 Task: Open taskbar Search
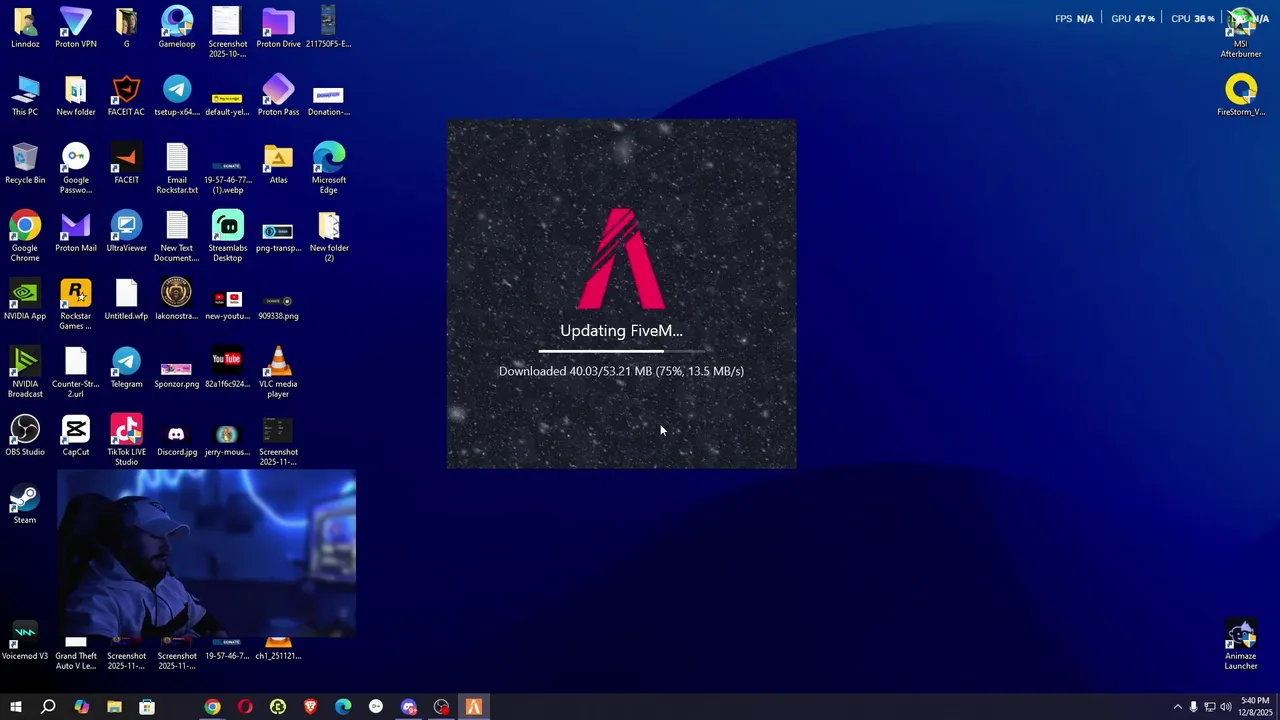48,707
